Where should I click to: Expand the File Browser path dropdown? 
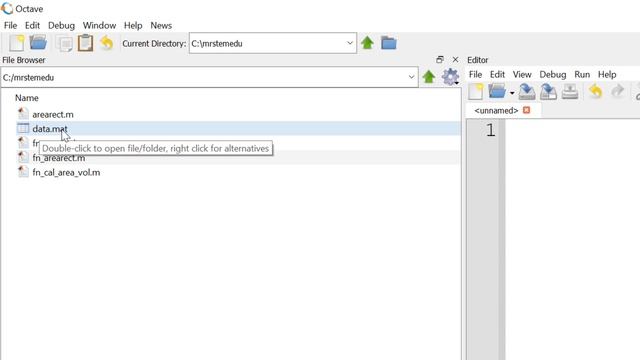click(x=411, y=77)
